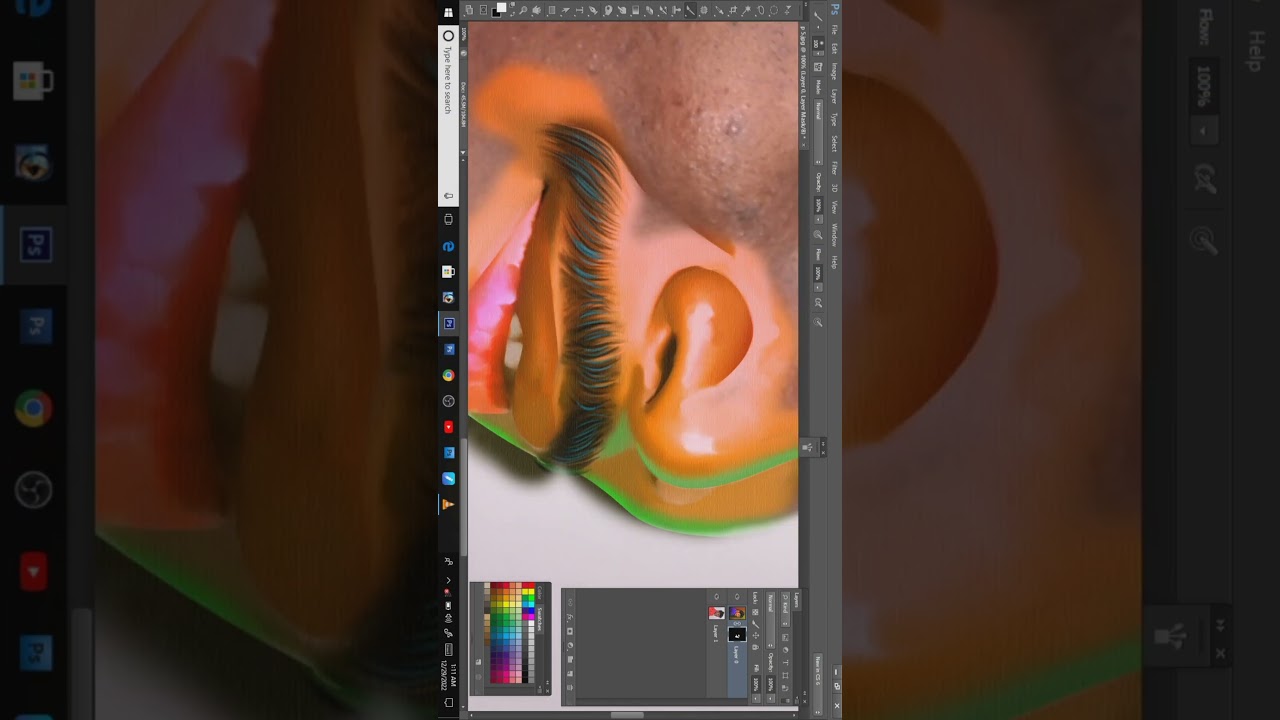This screenshot has width=1280, height=720.
Task: Open the Window menu
Action: coord(834,235)
